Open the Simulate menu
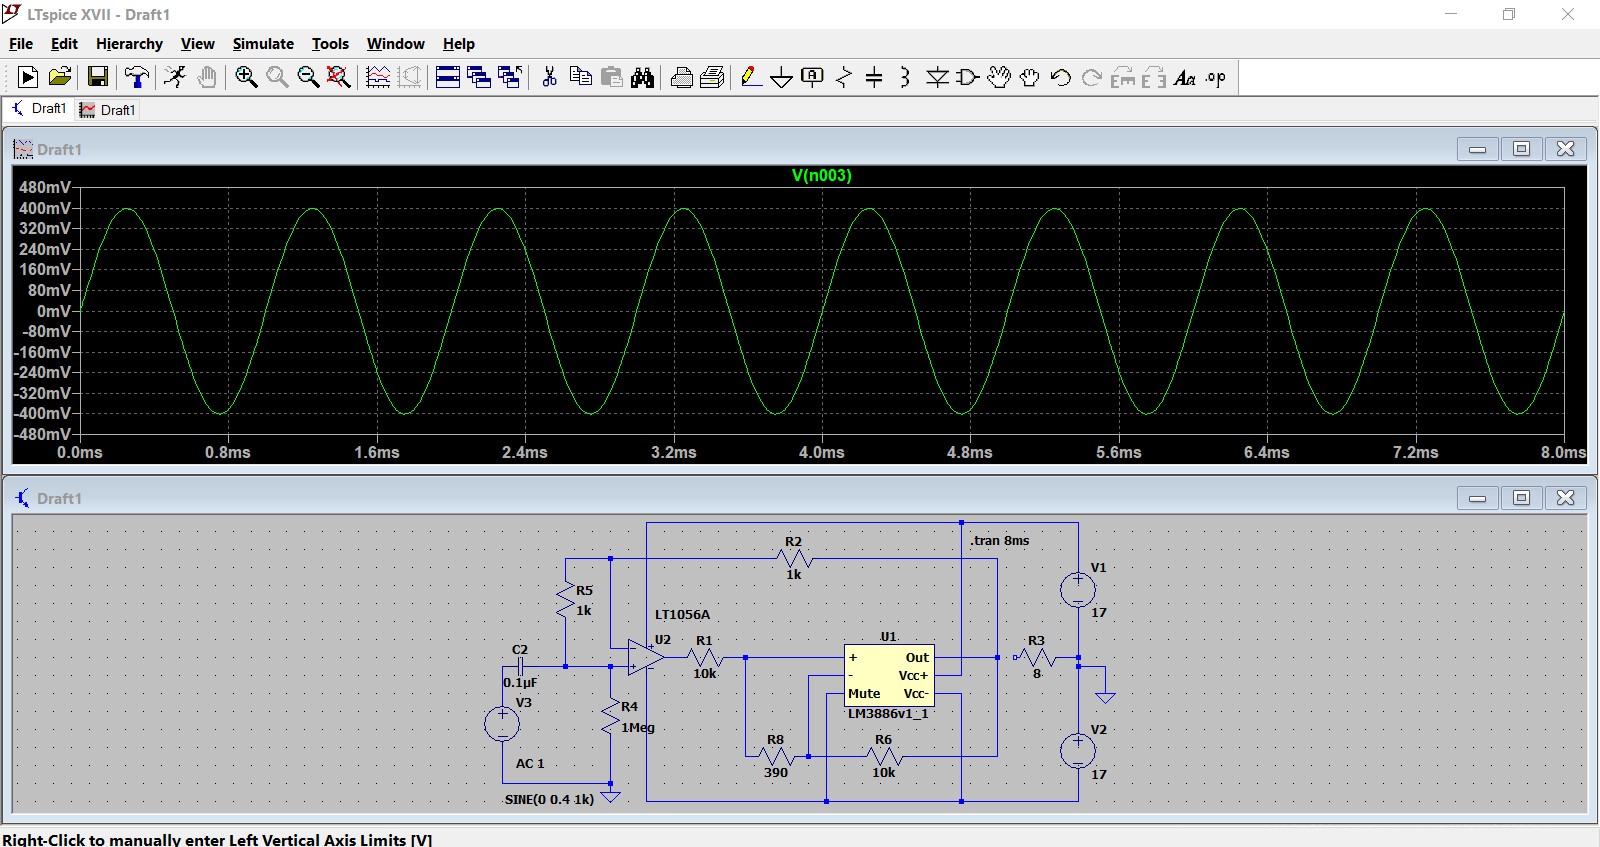Viewport: 1600px width, 847px height. tap(263, 44)
